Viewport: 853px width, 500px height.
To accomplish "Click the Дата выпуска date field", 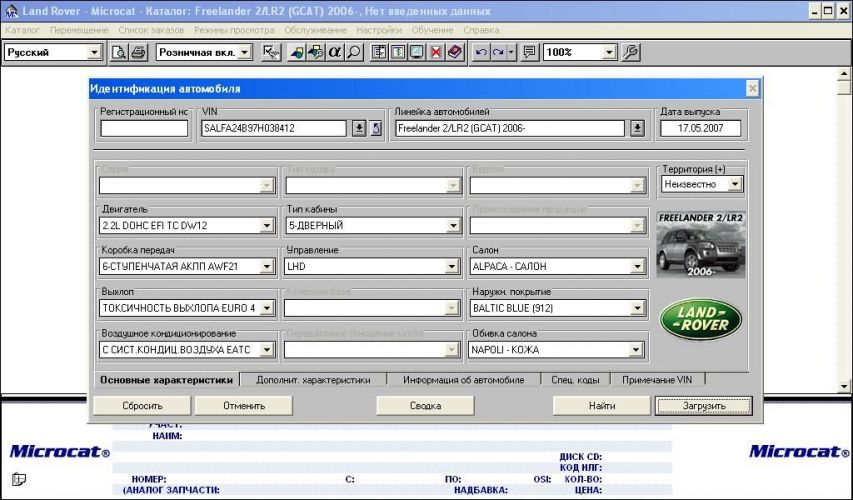I will coord(701,128).
